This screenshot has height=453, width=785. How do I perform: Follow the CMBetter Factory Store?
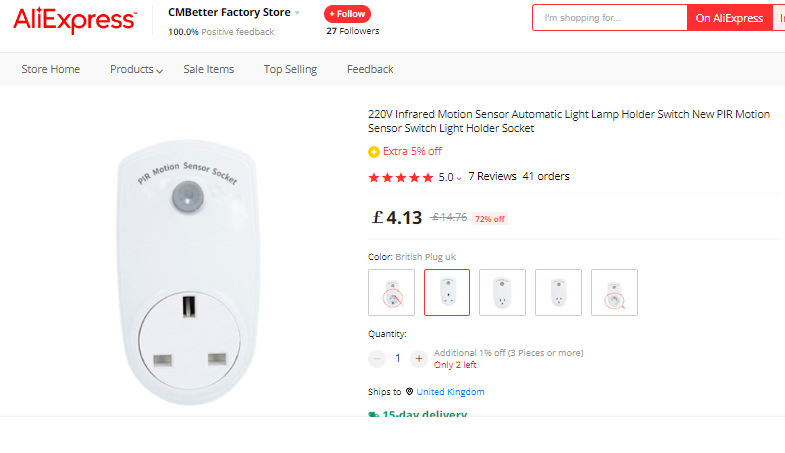point(347,14)
